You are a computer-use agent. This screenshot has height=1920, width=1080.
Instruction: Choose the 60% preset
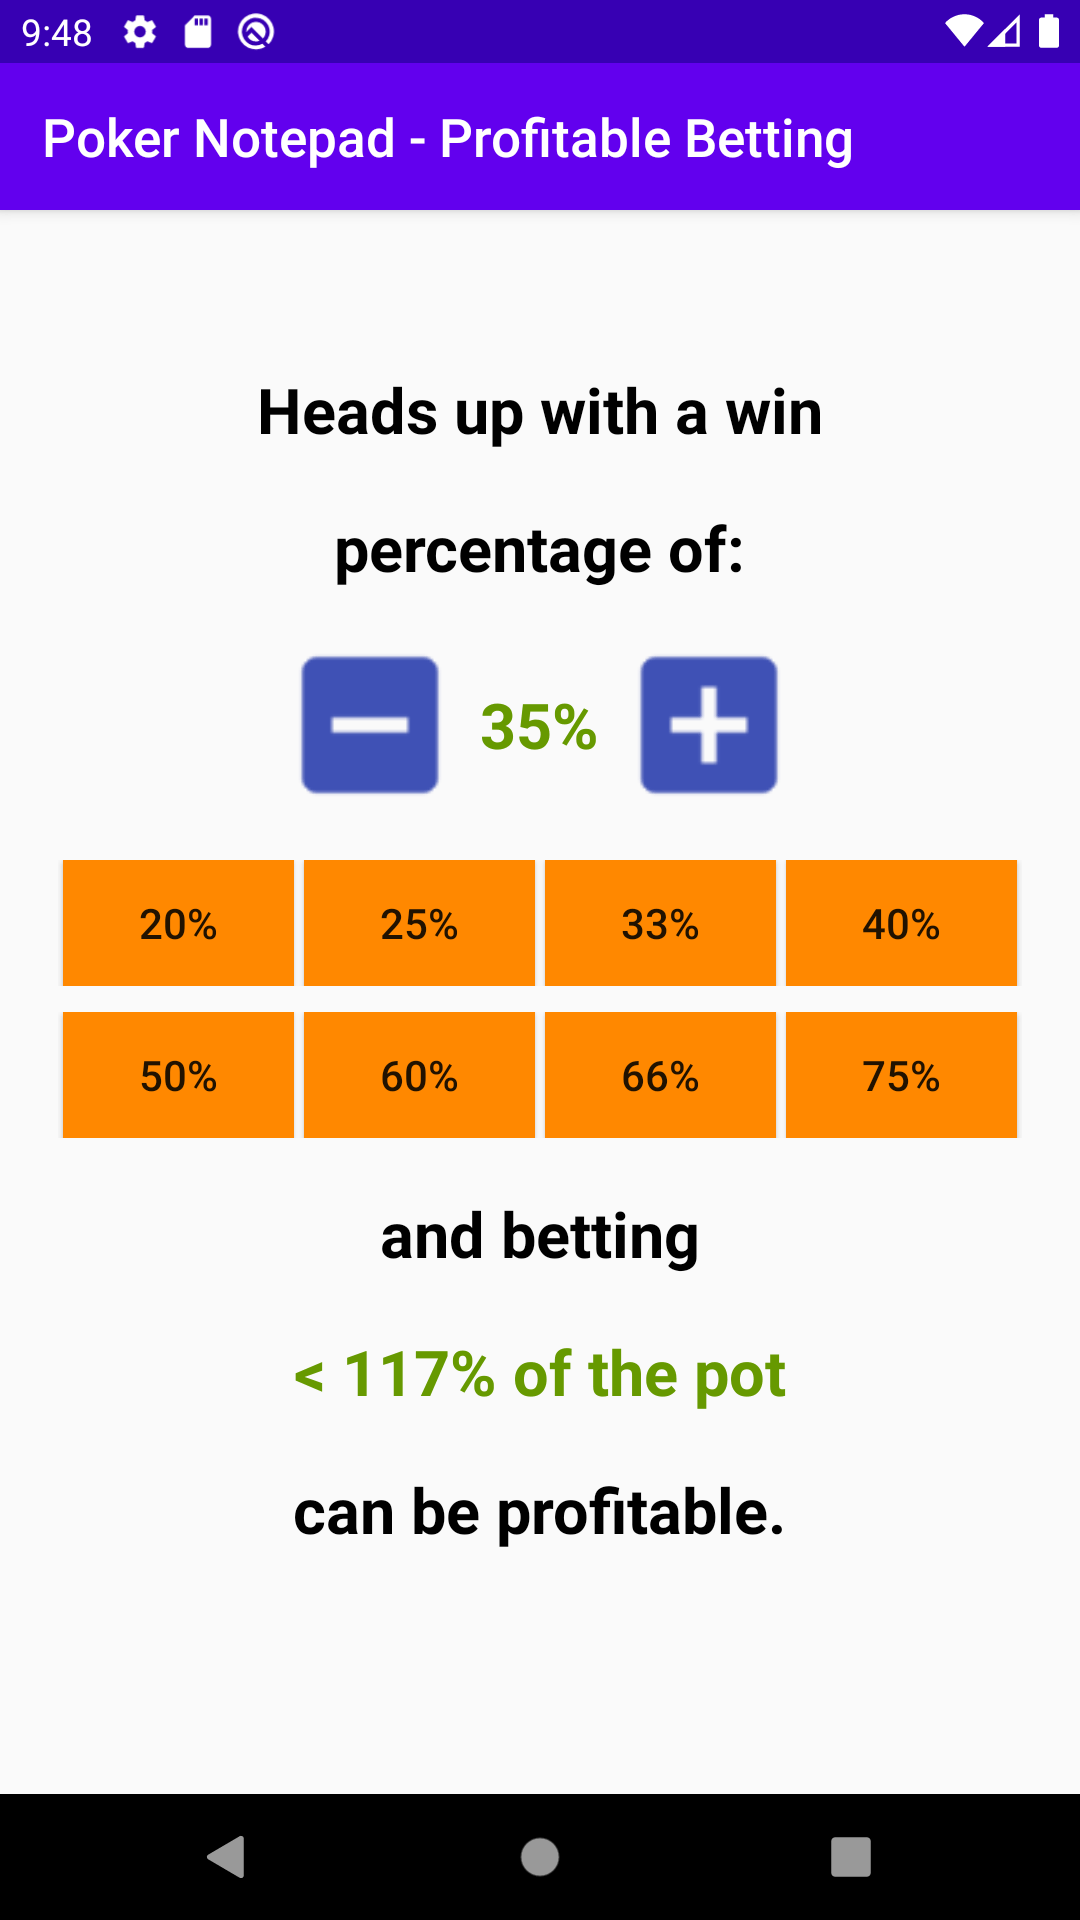[x=419, y=1075]
